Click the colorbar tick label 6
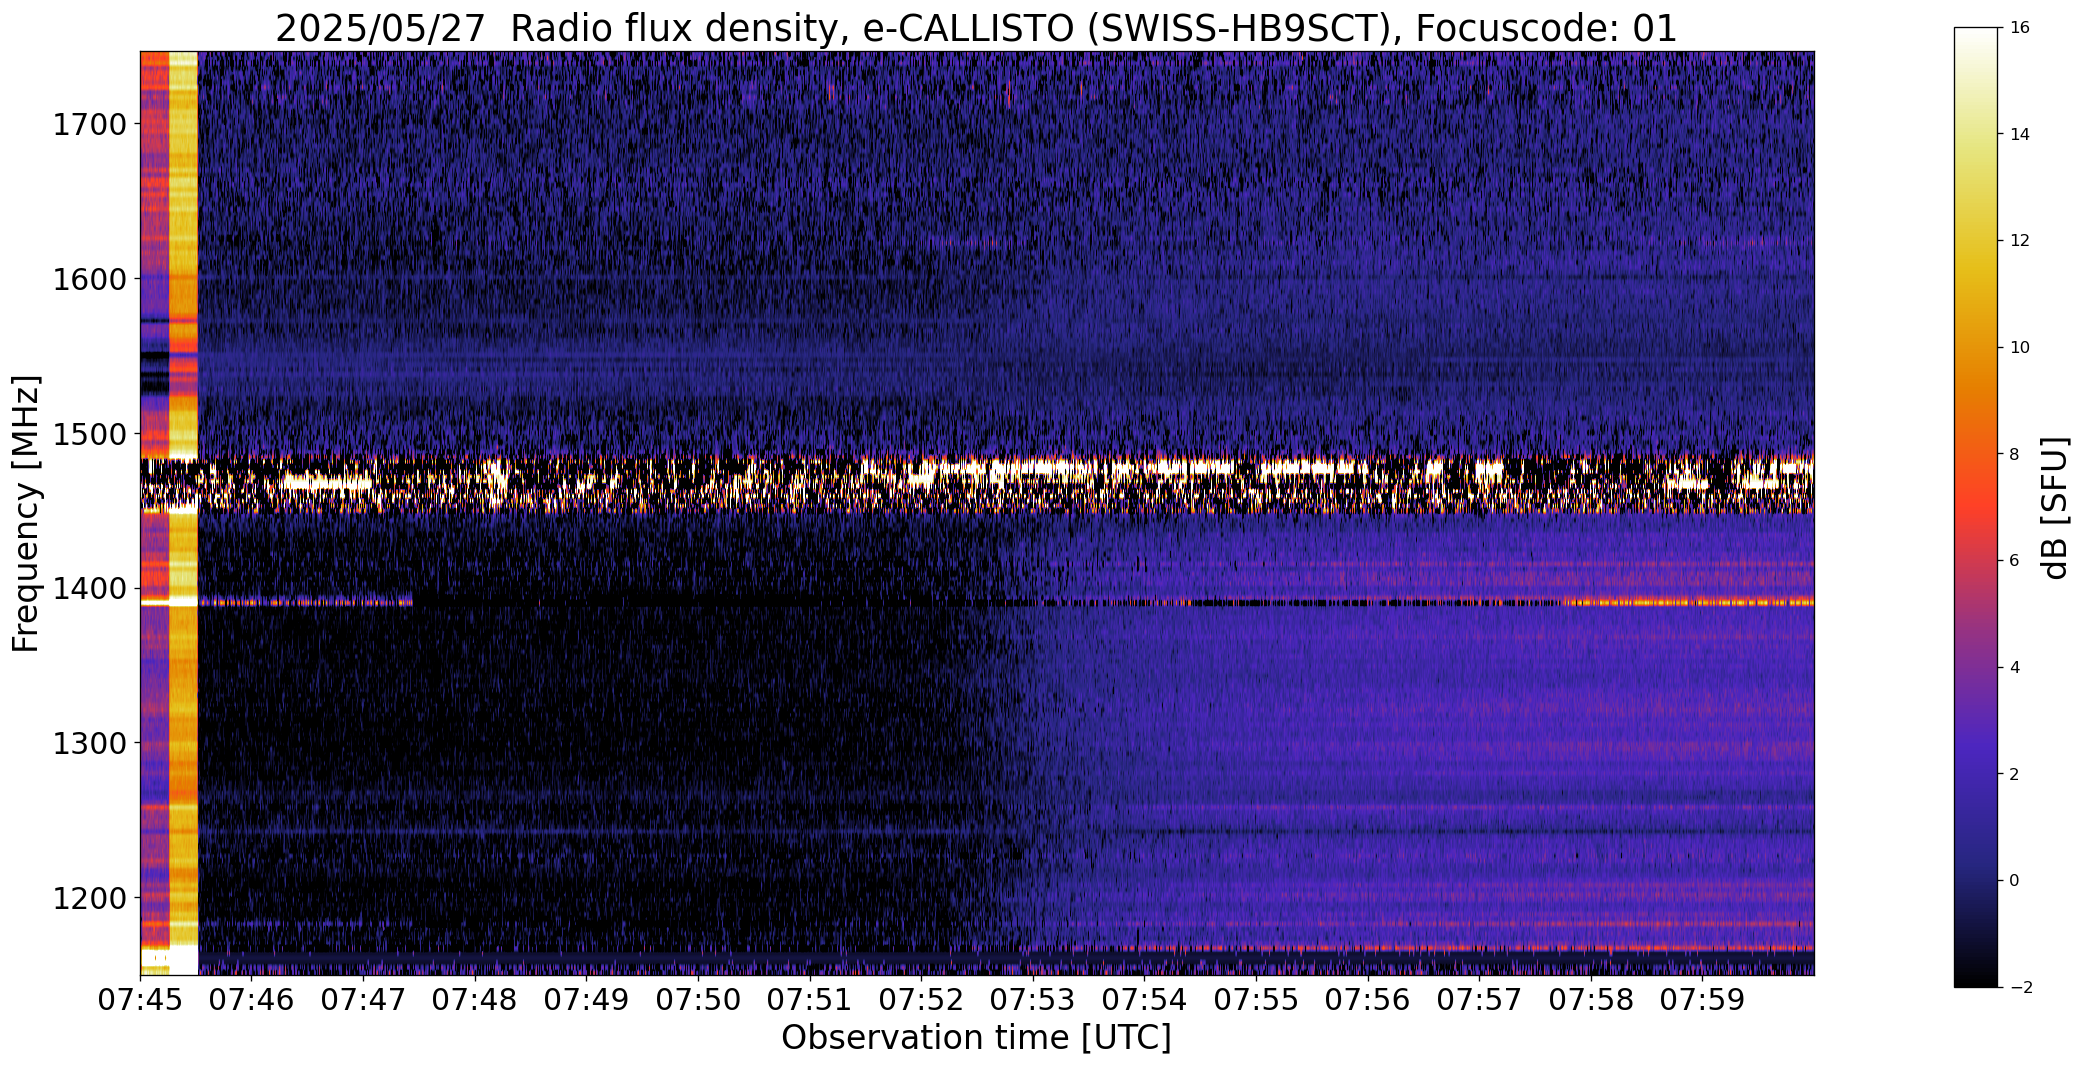This screenshot has height=1067, width=2085. (x=2014, y=561)
